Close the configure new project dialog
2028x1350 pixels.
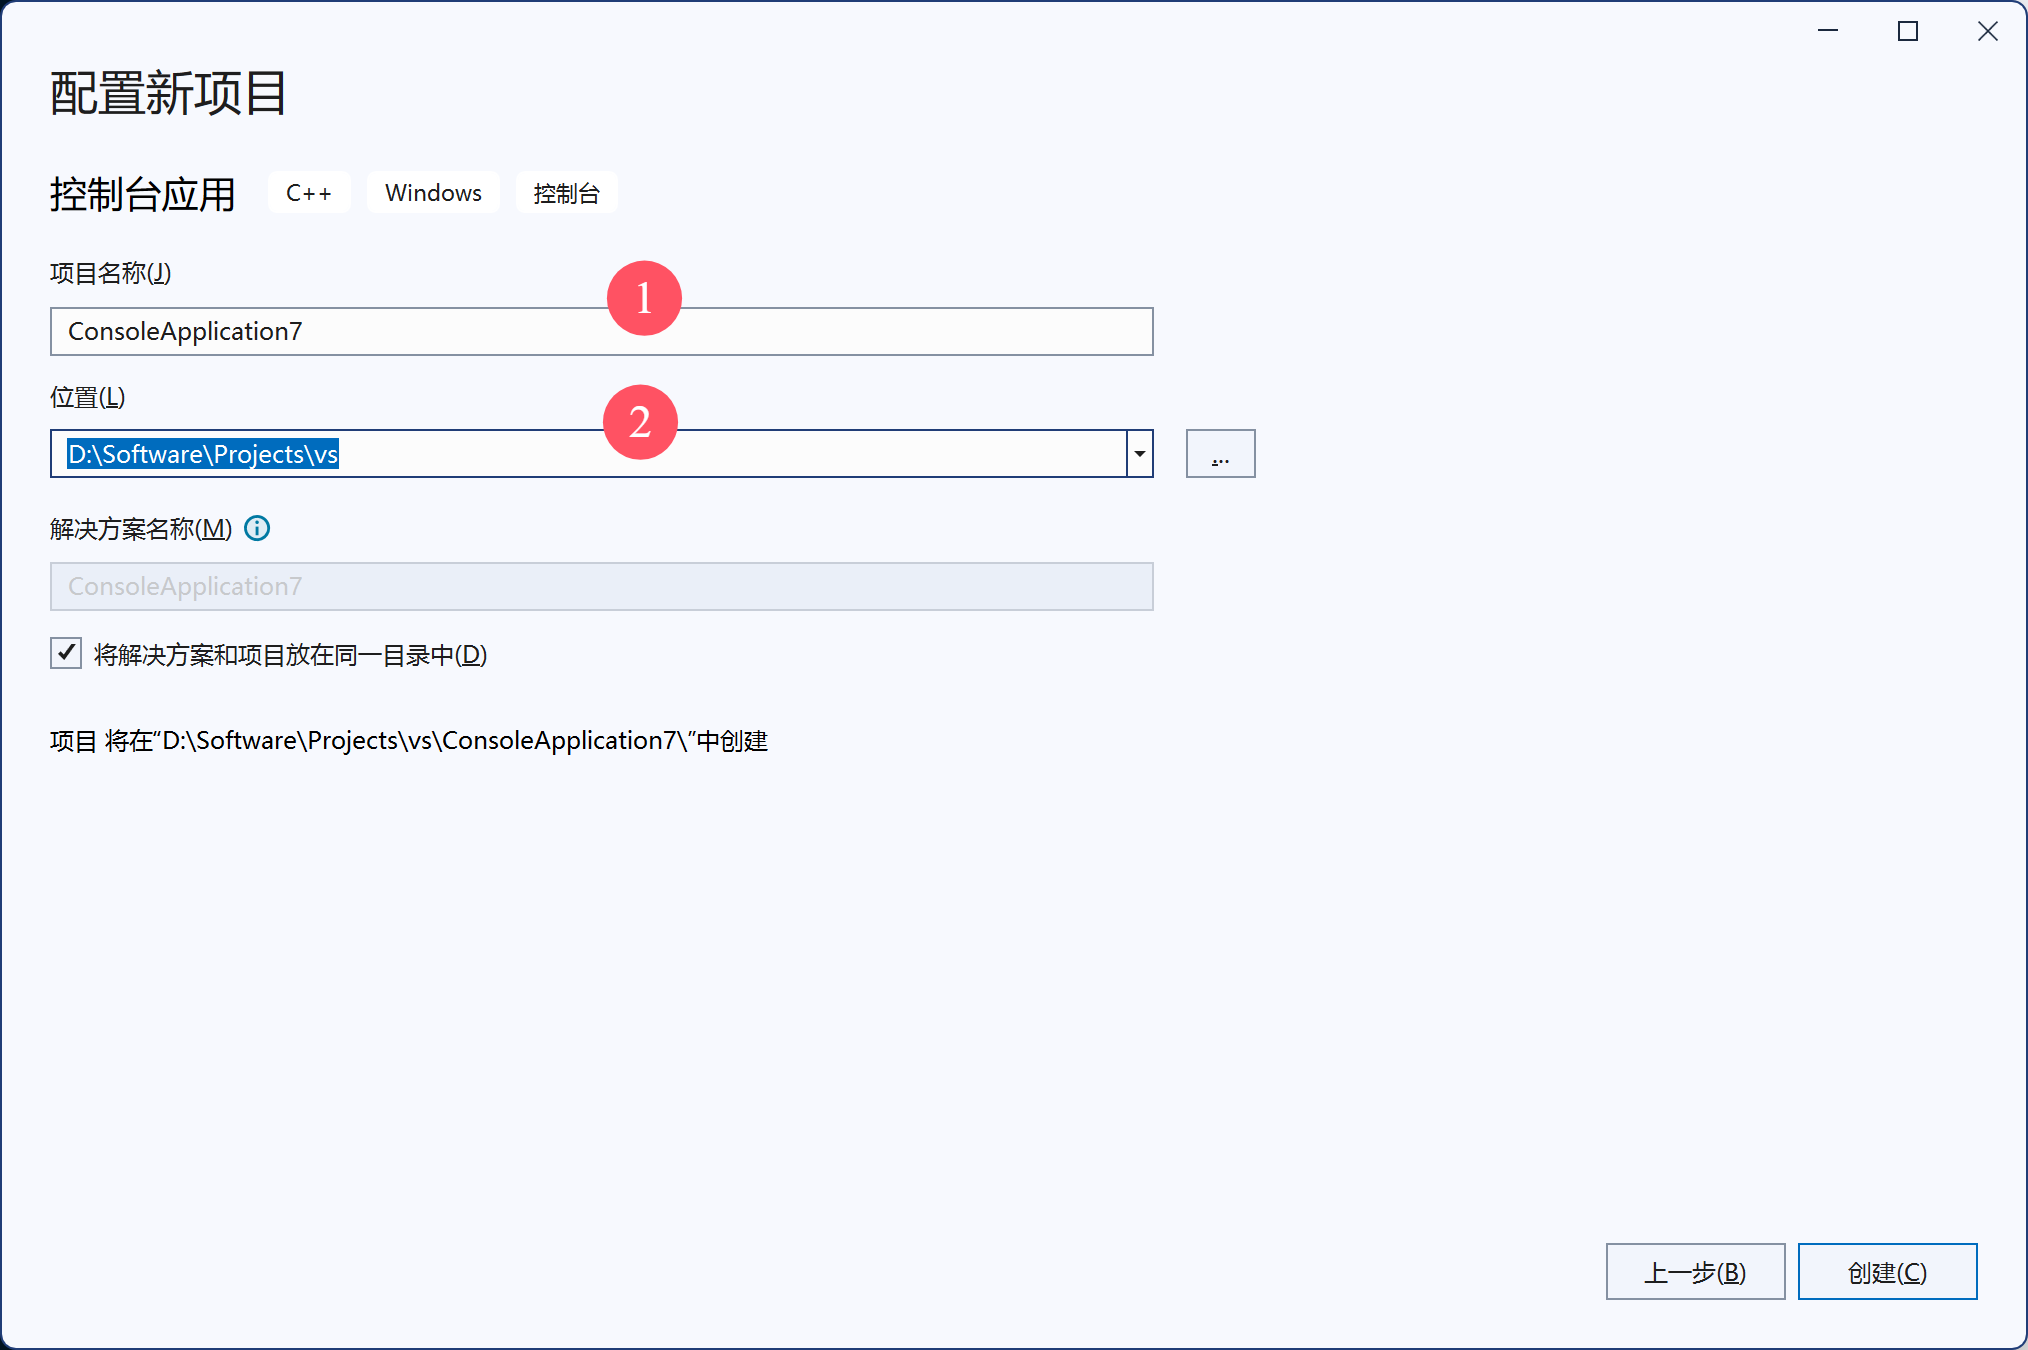click(1988, 31)
